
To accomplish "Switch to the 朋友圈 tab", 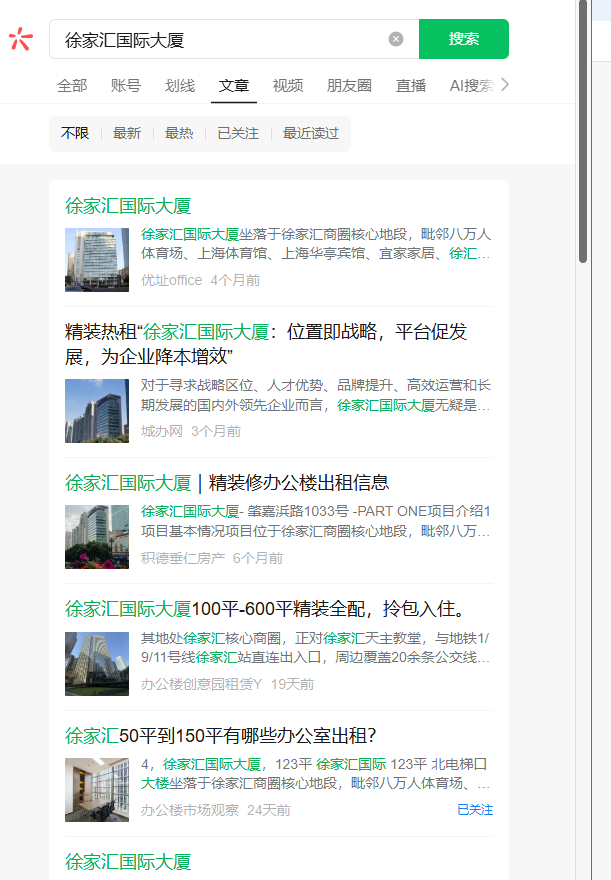I will click(349, 85).
